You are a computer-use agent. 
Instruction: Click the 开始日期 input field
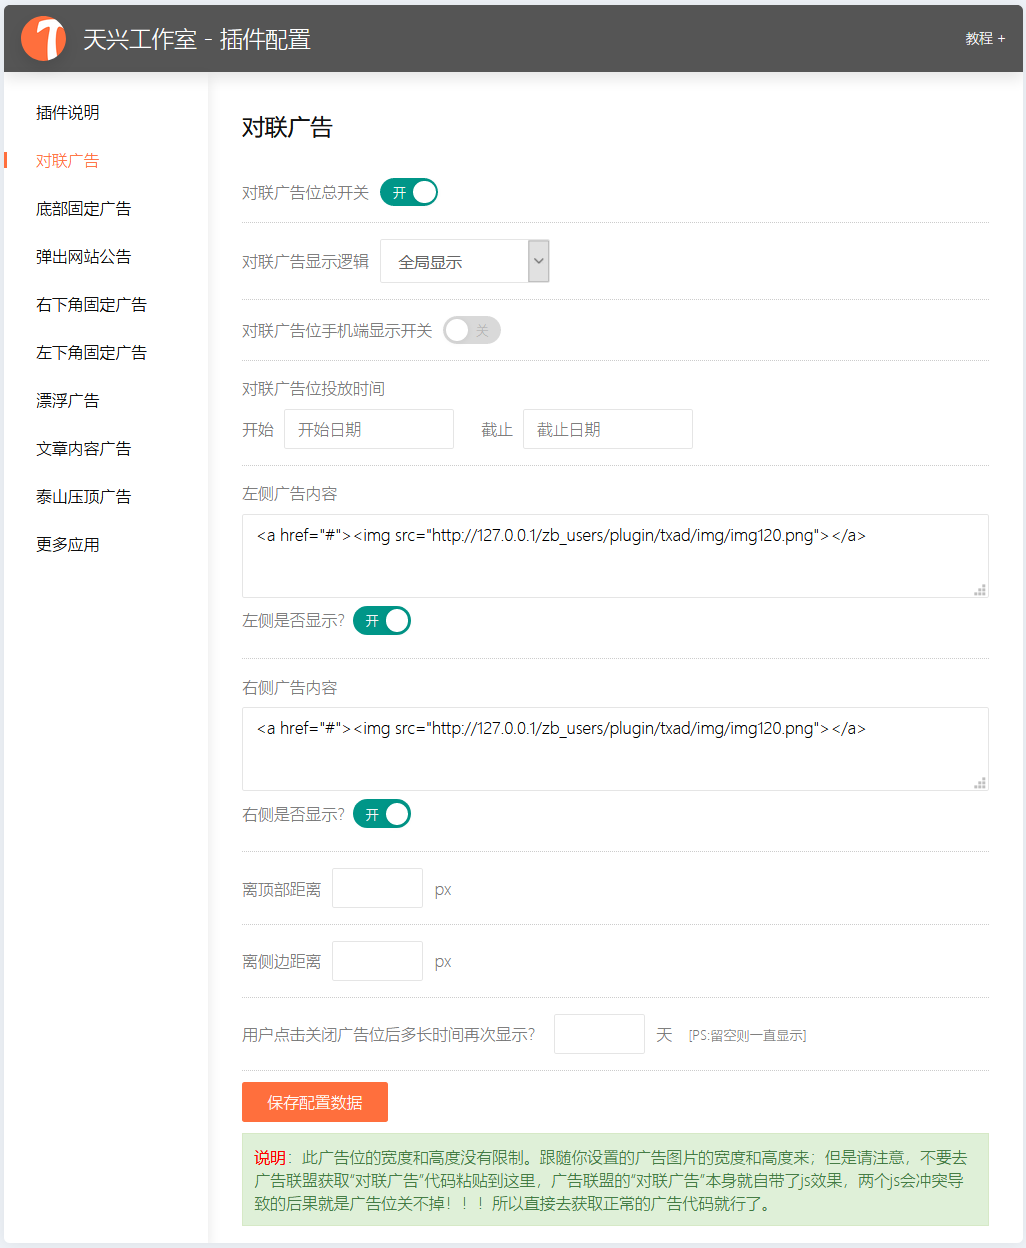click(x=369, y=429)
